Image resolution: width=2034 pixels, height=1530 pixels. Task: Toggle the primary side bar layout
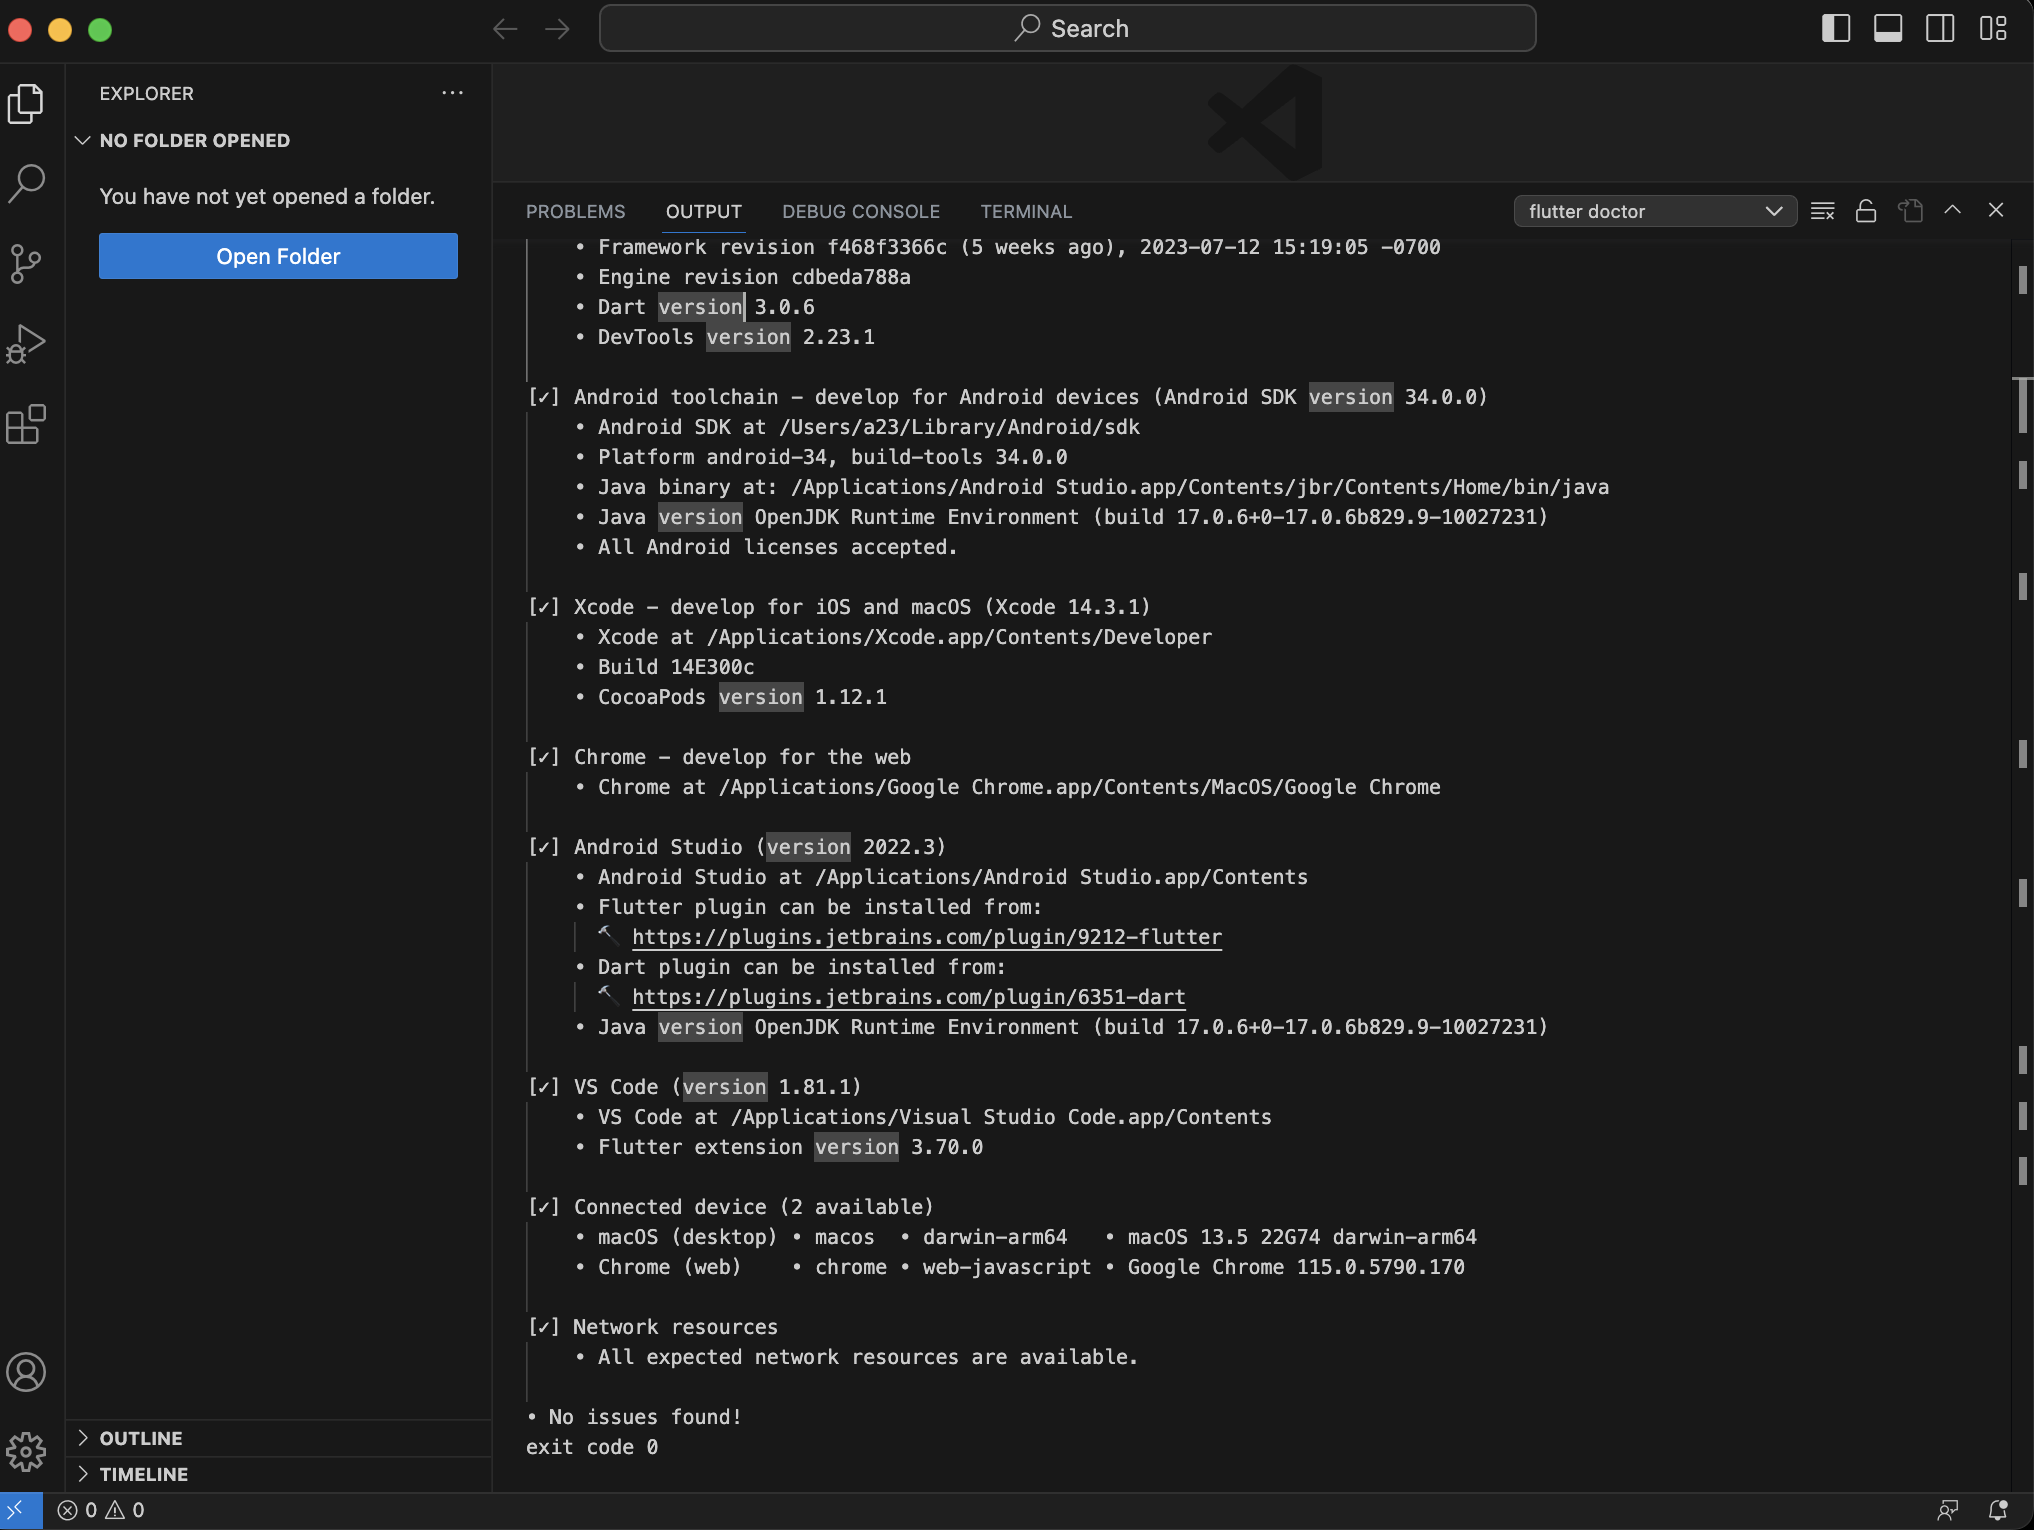click(x=1836, y=29)
